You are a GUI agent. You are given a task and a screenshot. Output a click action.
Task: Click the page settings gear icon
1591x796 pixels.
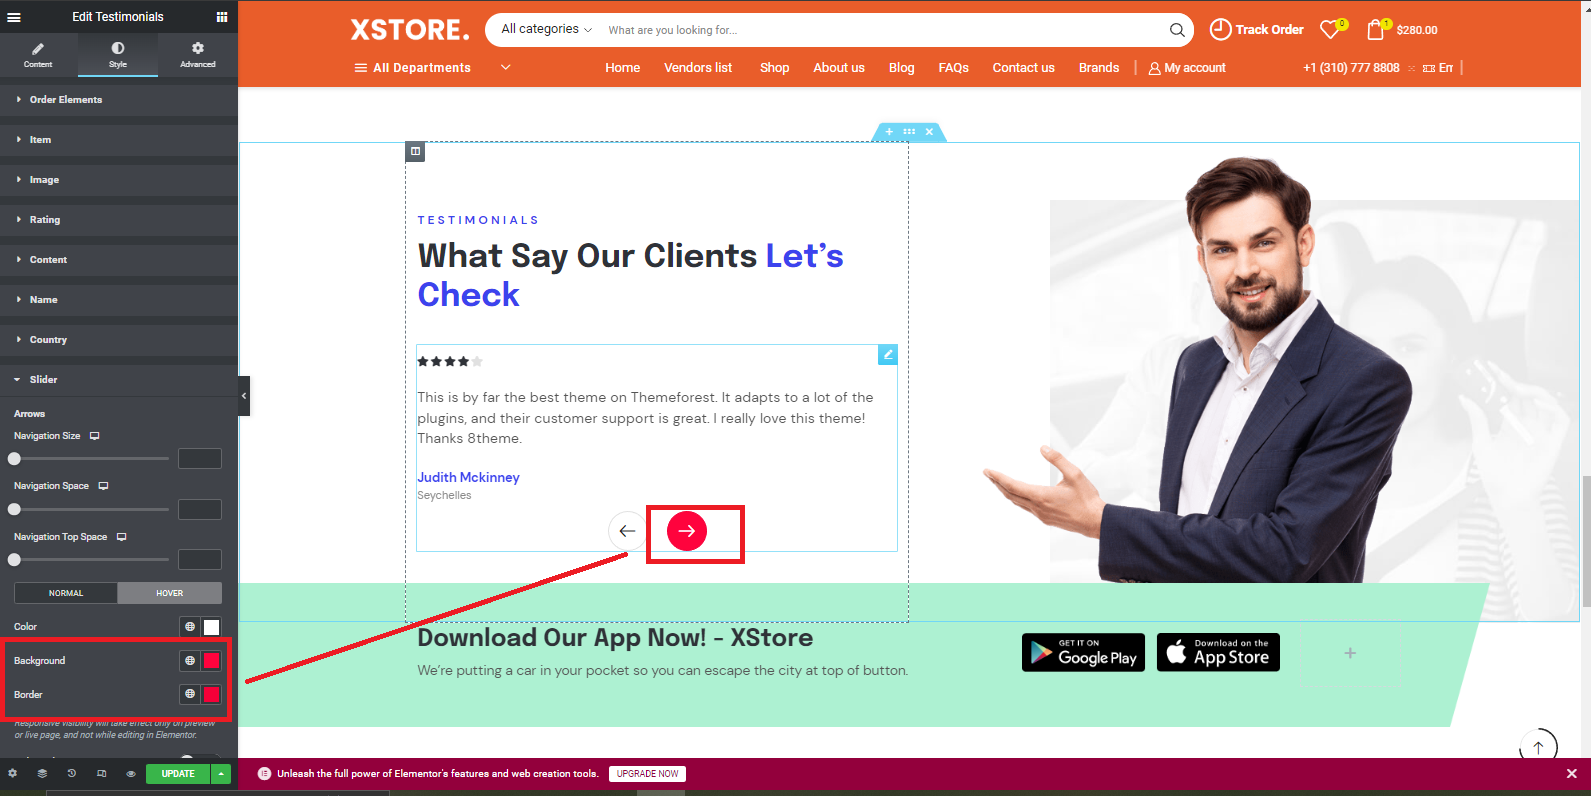[x=12, y=773]
